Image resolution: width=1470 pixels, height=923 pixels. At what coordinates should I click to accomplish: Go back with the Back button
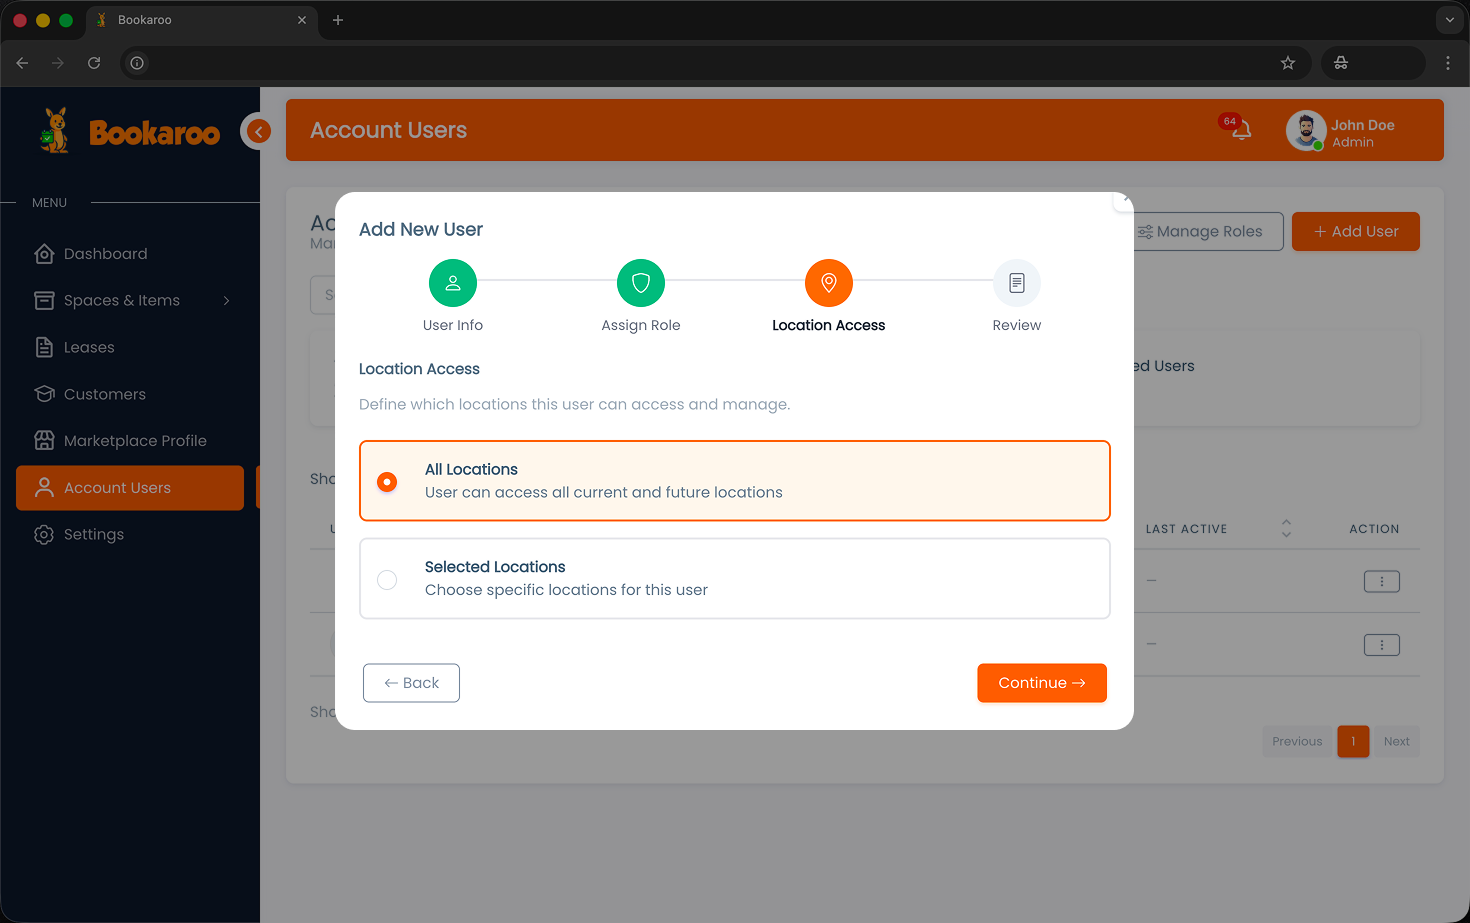point(411,683)
